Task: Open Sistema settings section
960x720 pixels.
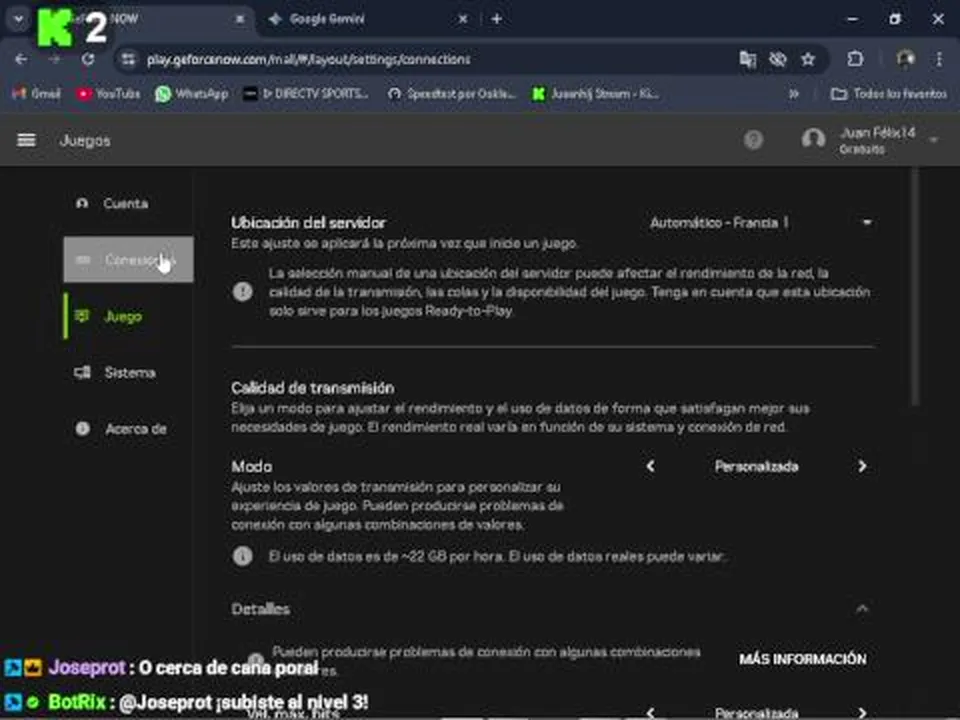Action: (128, 372)
